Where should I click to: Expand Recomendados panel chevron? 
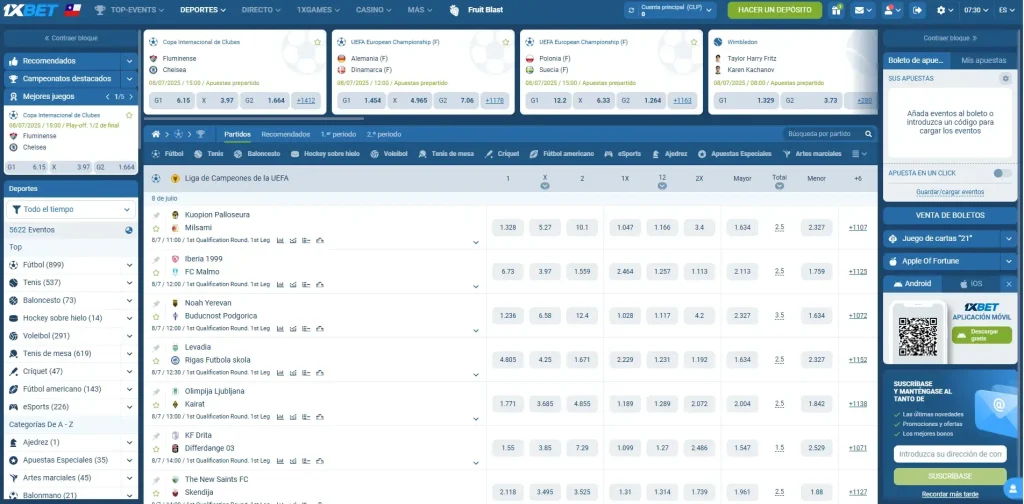[x=129, y=61]
